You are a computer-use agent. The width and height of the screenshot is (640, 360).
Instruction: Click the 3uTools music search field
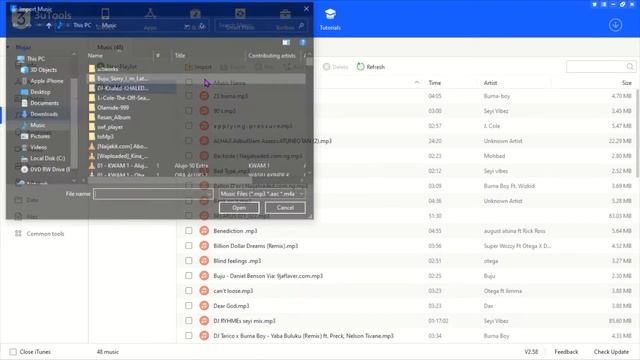[600, 67]
